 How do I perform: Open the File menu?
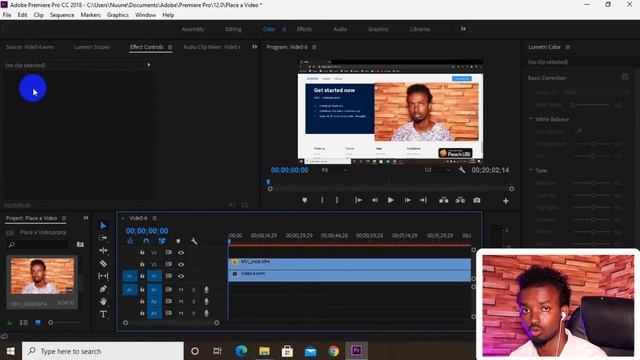(x=7, y=15)
